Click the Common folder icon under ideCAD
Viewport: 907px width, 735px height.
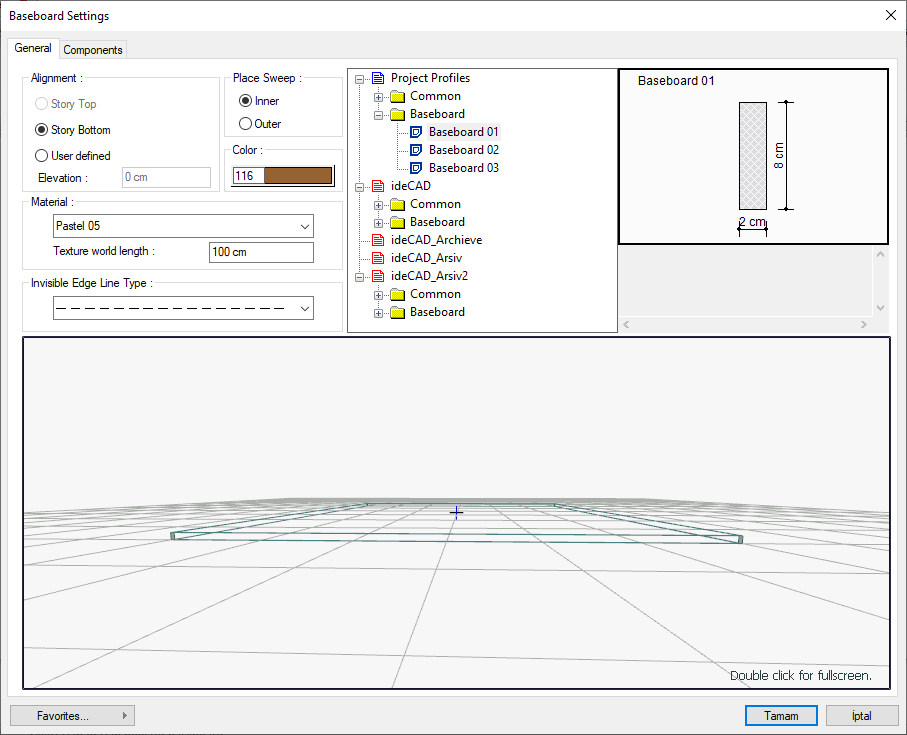click(397, 204)
